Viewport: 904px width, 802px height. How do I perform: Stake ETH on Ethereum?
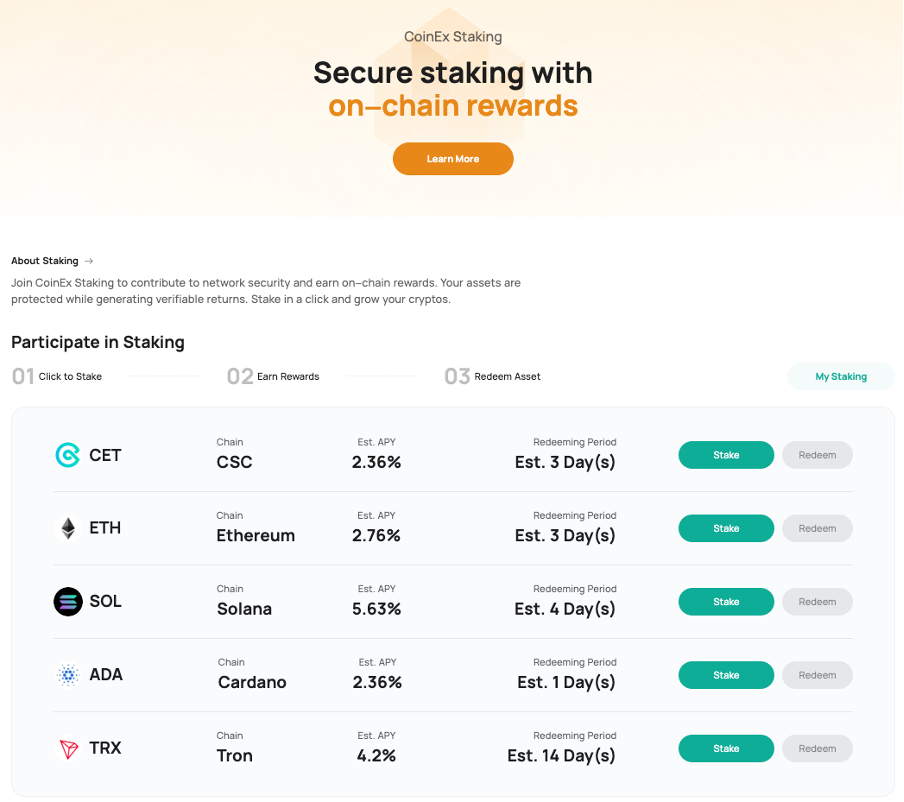[x=726, y=528]
